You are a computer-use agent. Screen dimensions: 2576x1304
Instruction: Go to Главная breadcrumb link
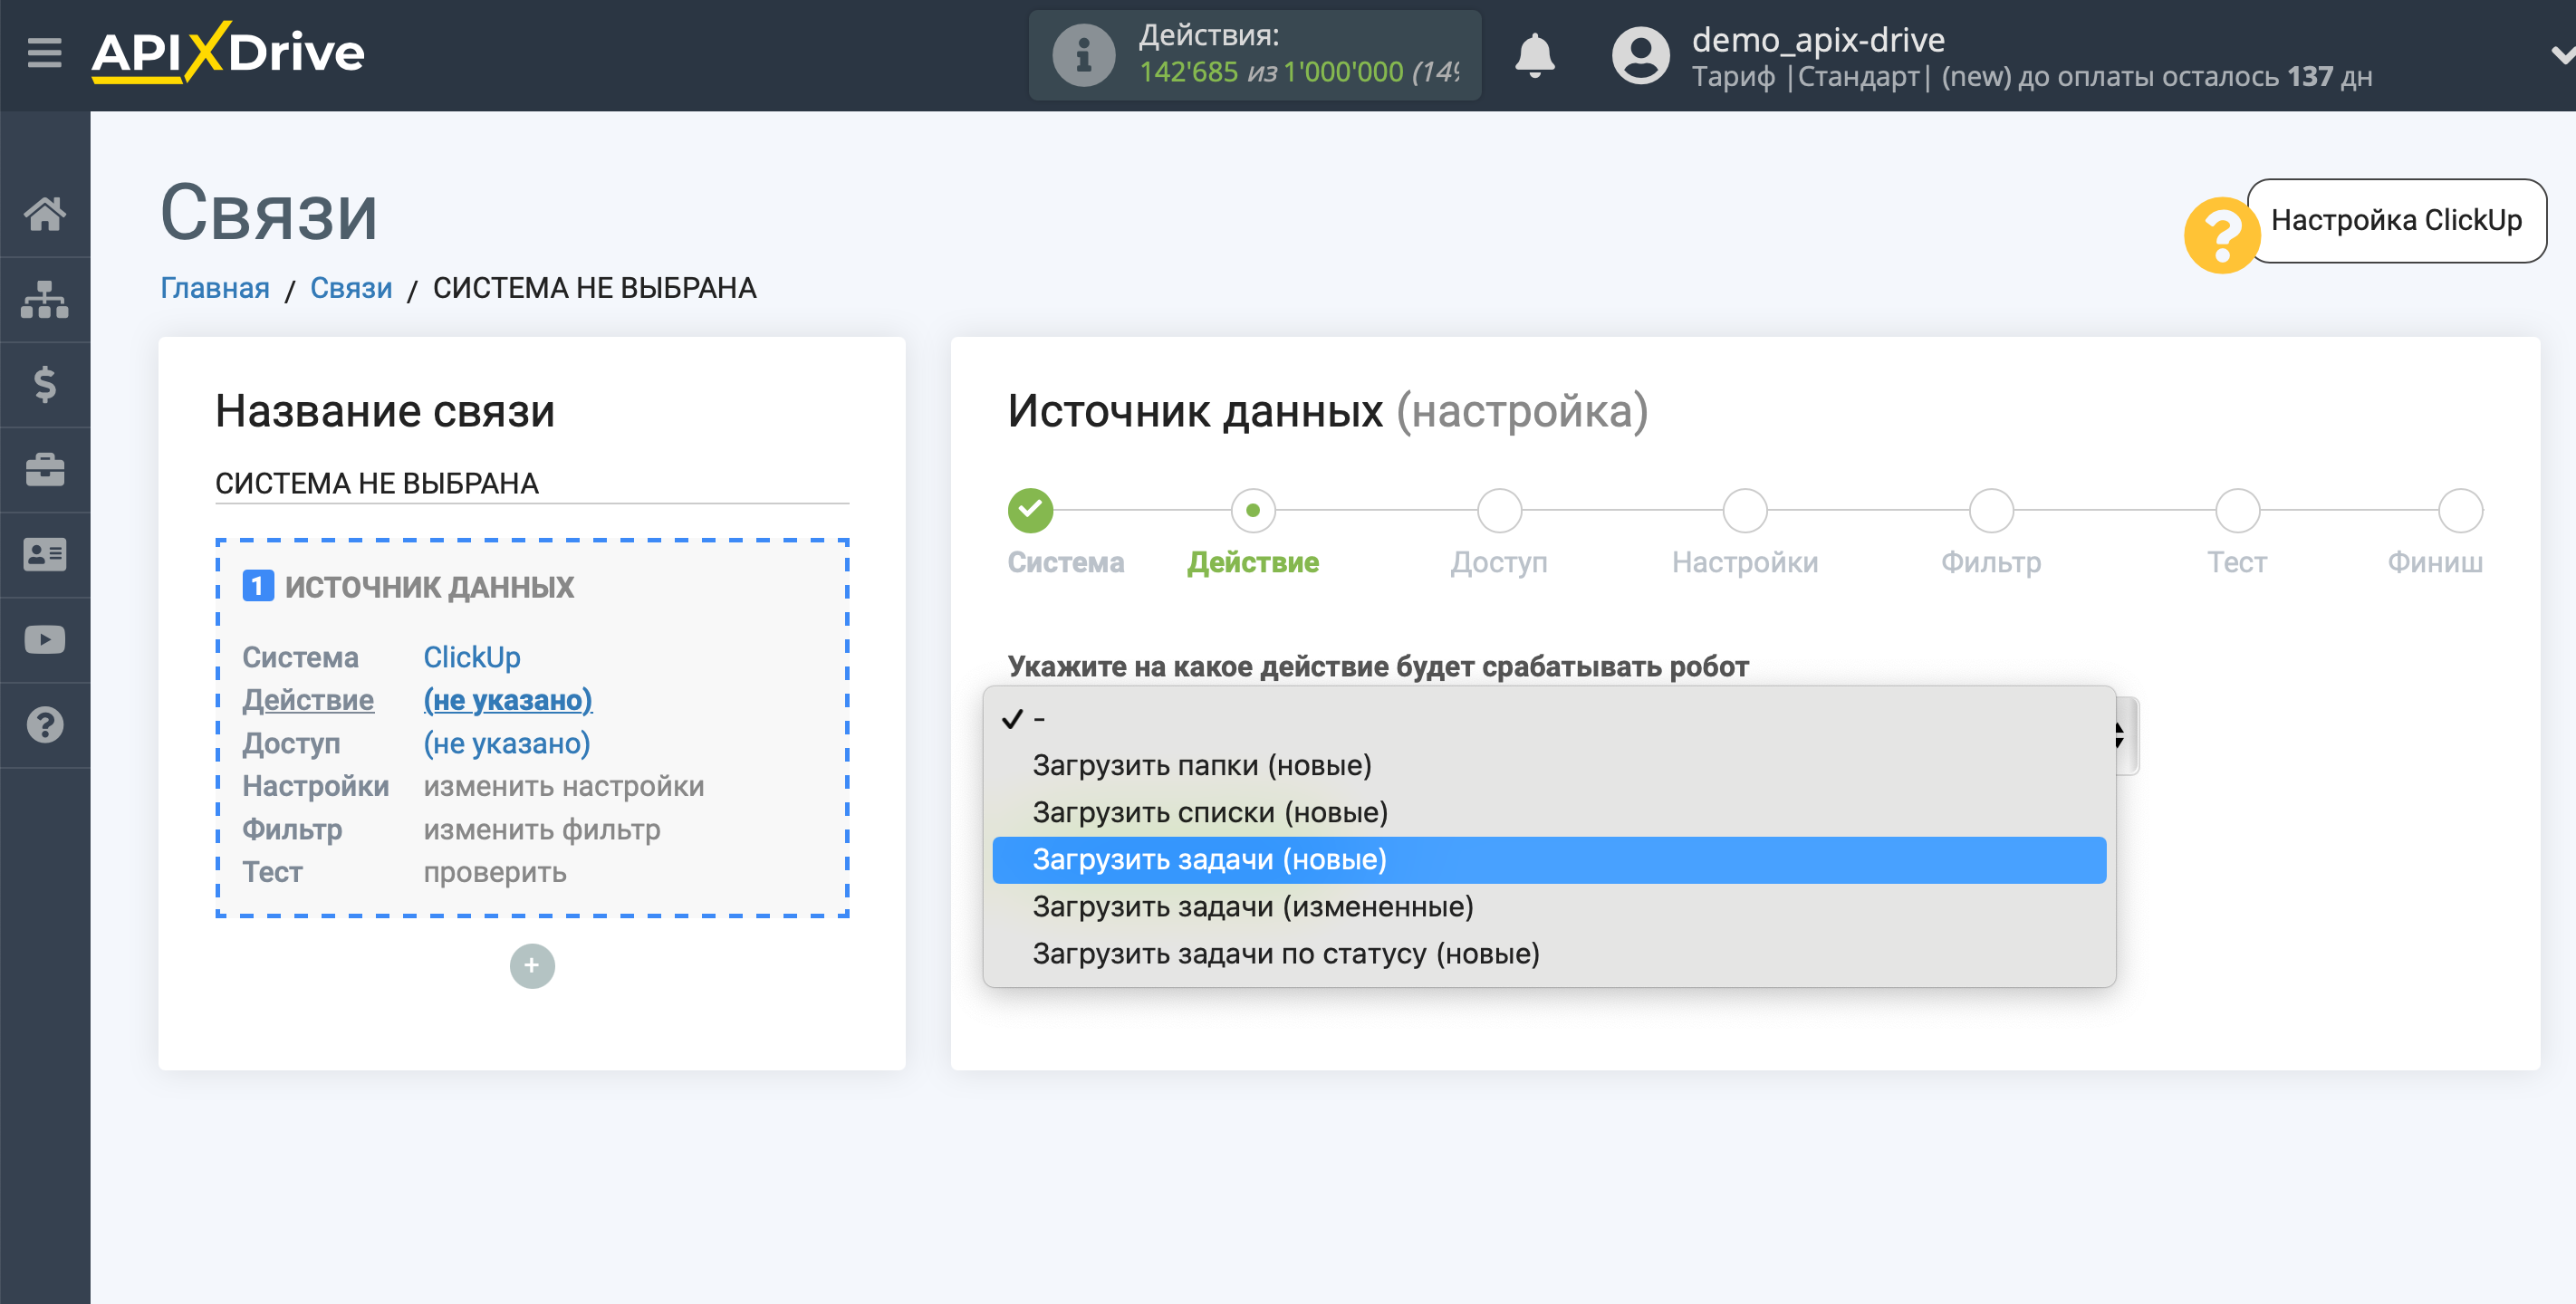[215, 288]
